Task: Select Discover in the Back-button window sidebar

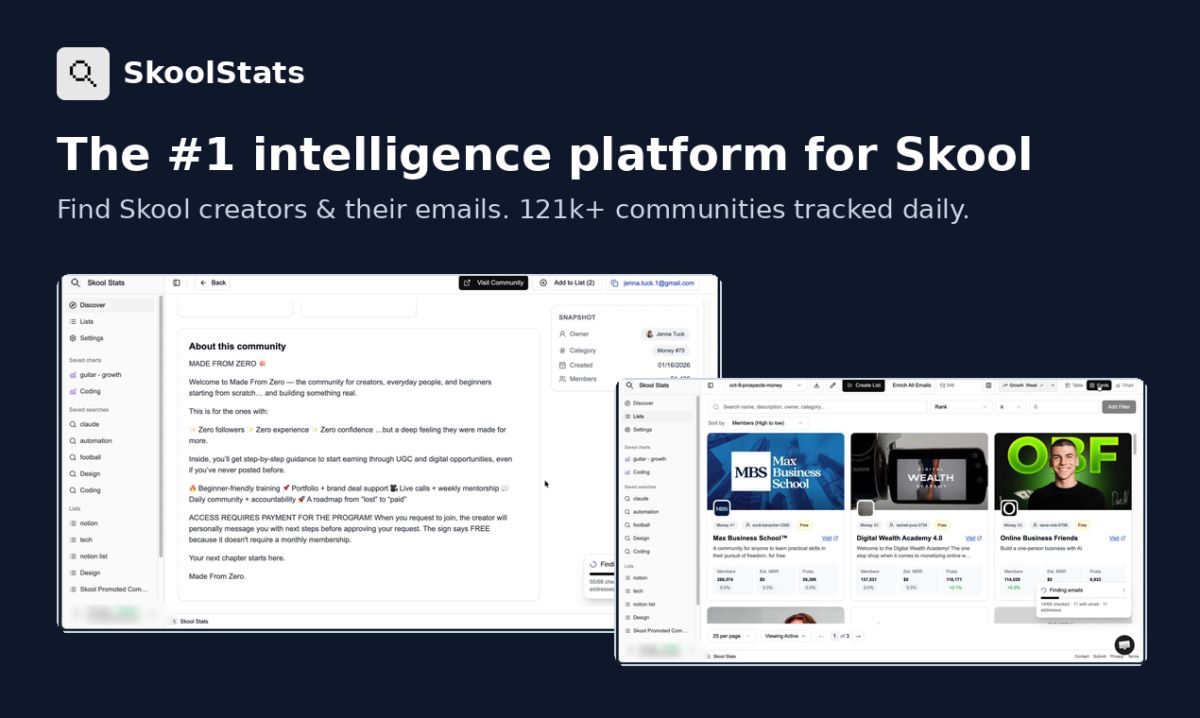Action: tap(110, 305)
